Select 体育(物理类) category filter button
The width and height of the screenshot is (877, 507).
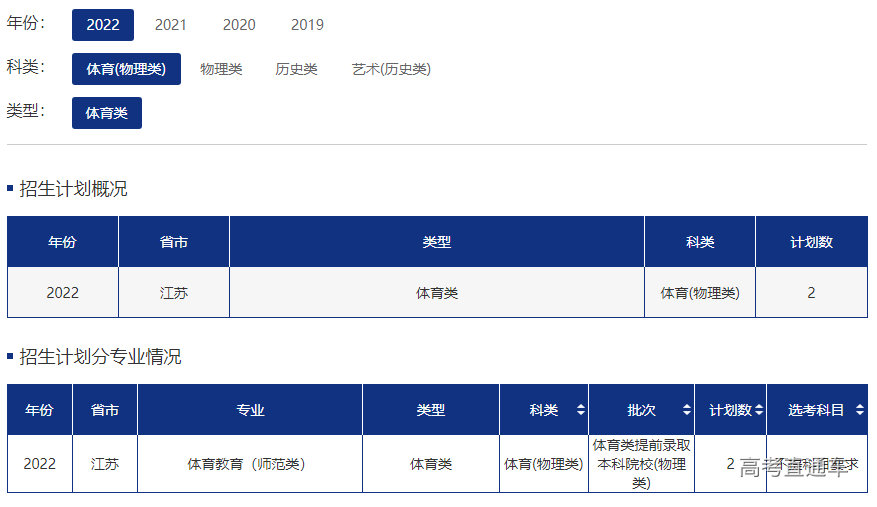coord(126,69)
